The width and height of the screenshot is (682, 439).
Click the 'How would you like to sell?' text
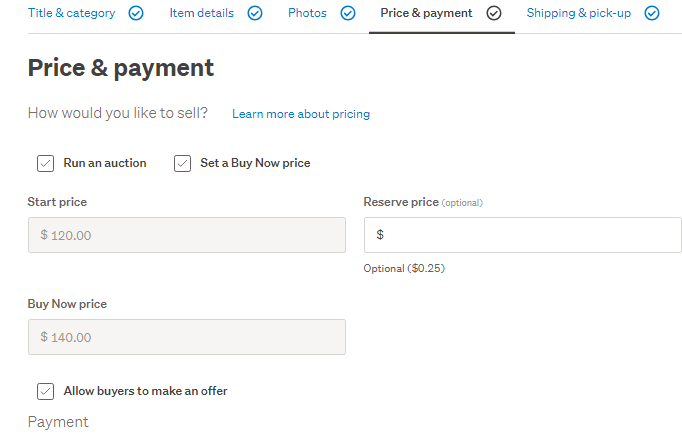tap(118, 113)
